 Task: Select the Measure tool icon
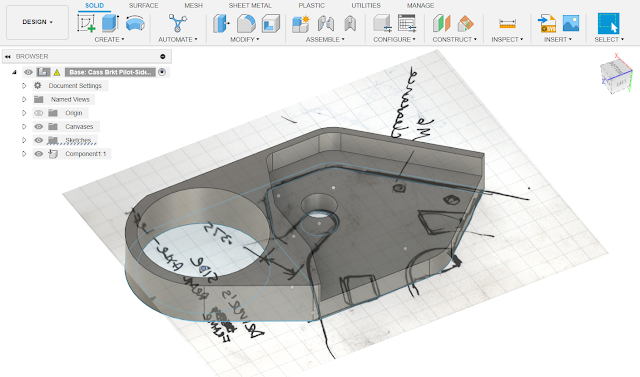point(507,24)
